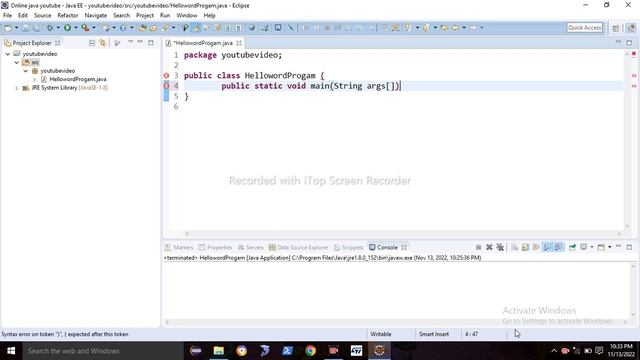Screen dimensions: 640x360
Task: Expand the HellowordProgam.java tree node
Action: pyautogui.click(x=35, y=79)
